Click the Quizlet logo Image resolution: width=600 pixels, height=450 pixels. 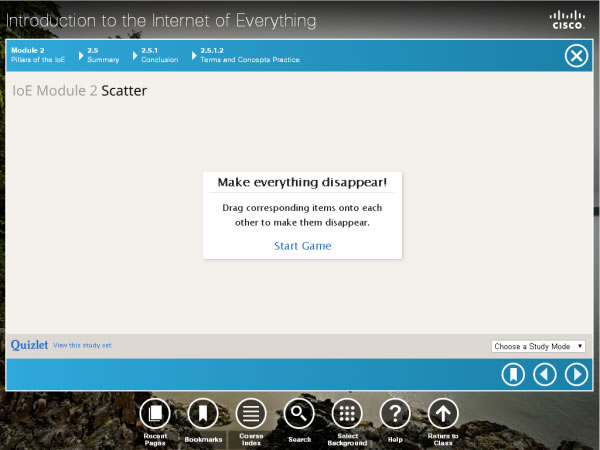29,345
